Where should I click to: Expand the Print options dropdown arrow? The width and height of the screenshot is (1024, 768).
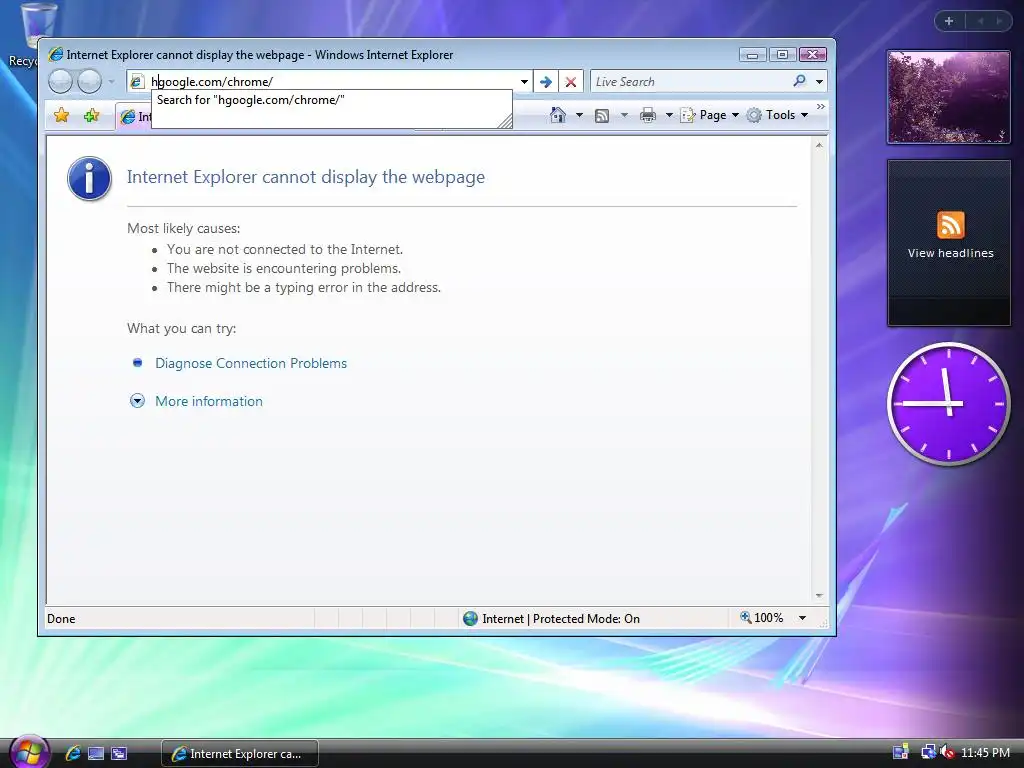(x=669, y=115)
